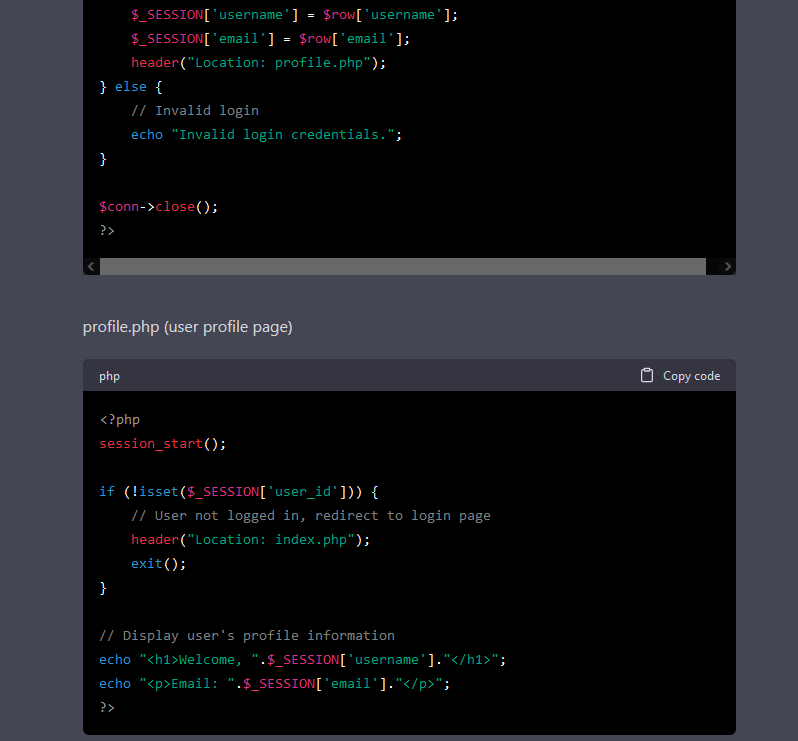798x741 pixels.
Task: Click the header Location: index.php line
Action: [x=250, y=539]
